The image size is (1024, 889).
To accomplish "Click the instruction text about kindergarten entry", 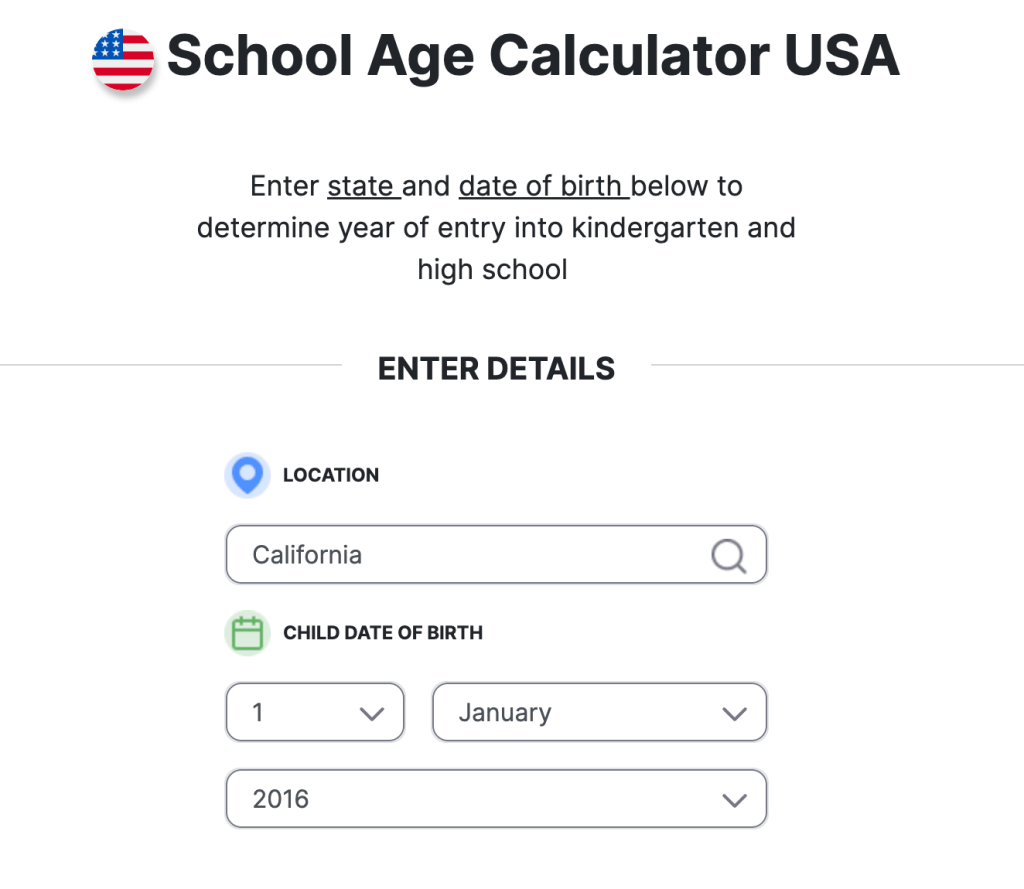I will click(x=496, y=228).
